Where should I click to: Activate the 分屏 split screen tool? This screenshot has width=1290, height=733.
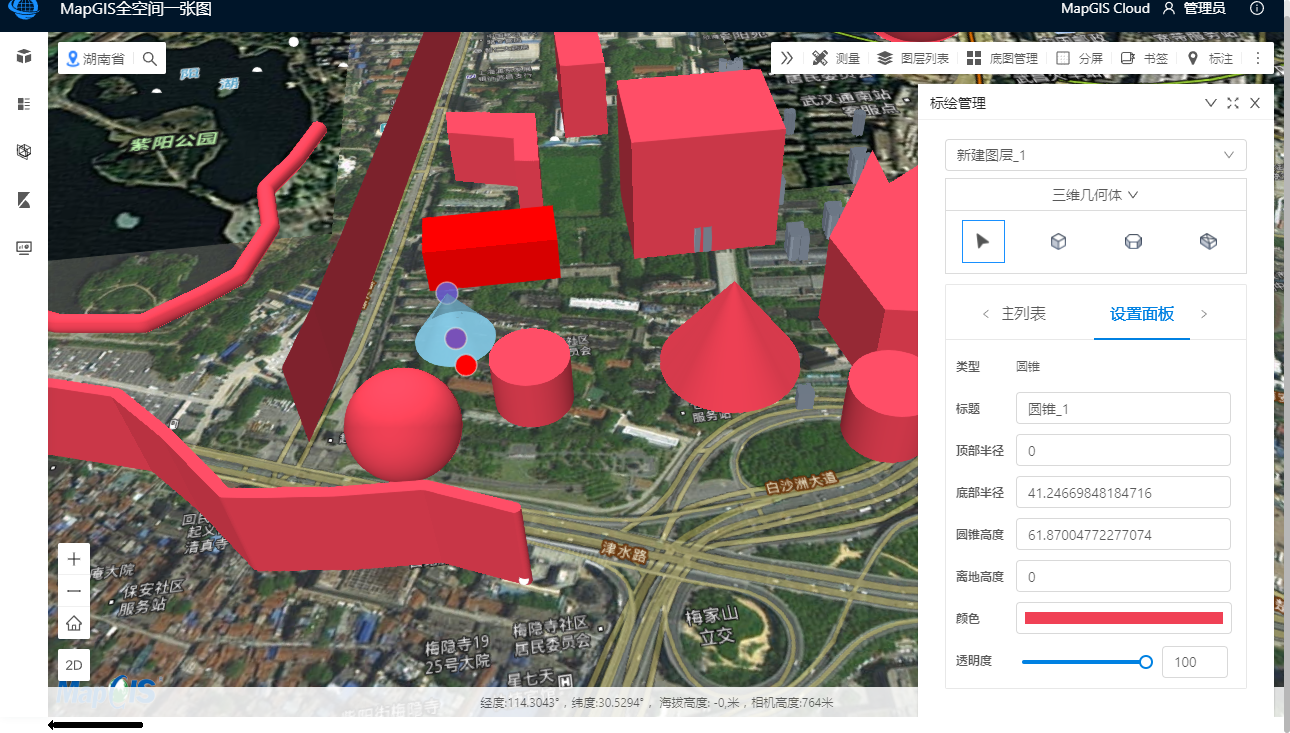point(1080,58)
